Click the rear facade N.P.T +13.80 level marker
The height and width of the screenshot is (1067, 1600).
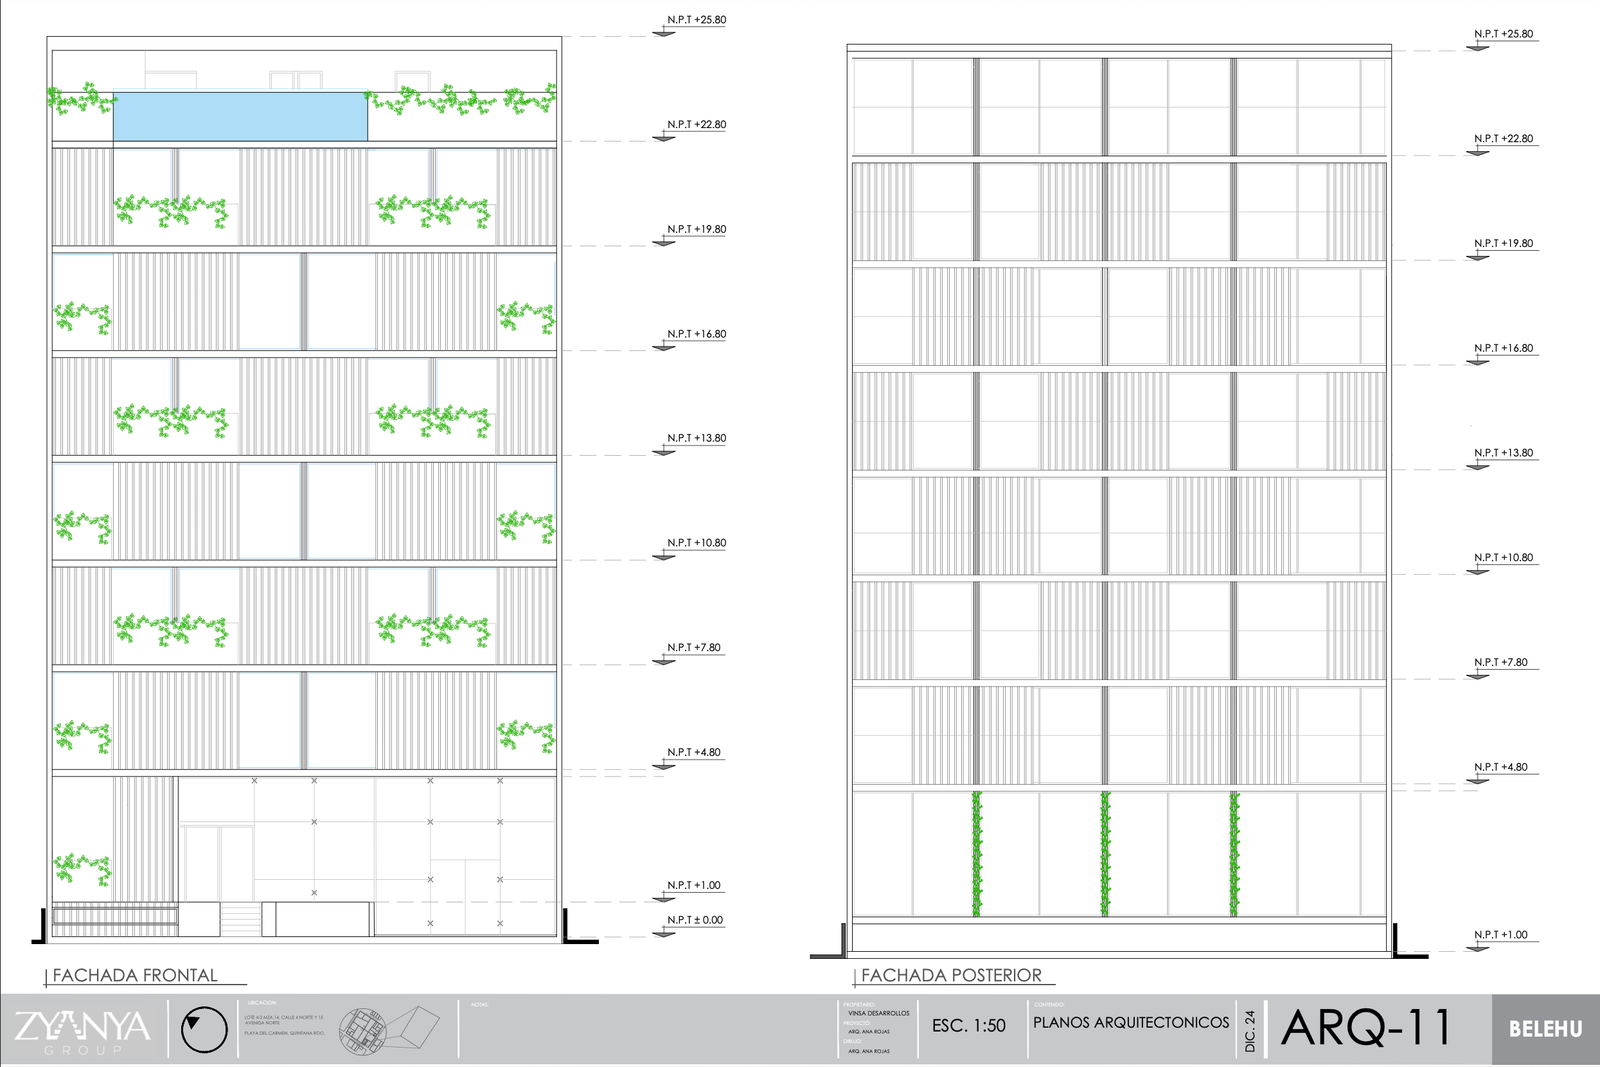click(1503, 453)
